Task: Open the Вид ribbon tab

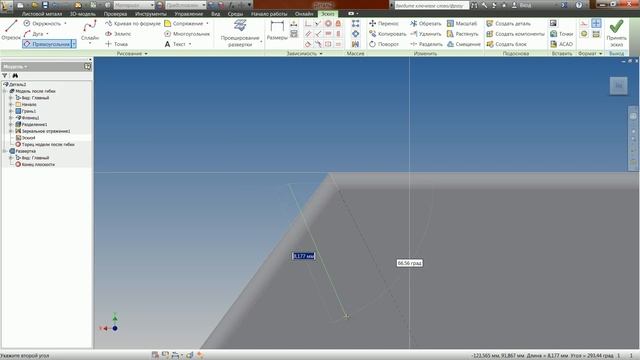Action: point(216,14)
